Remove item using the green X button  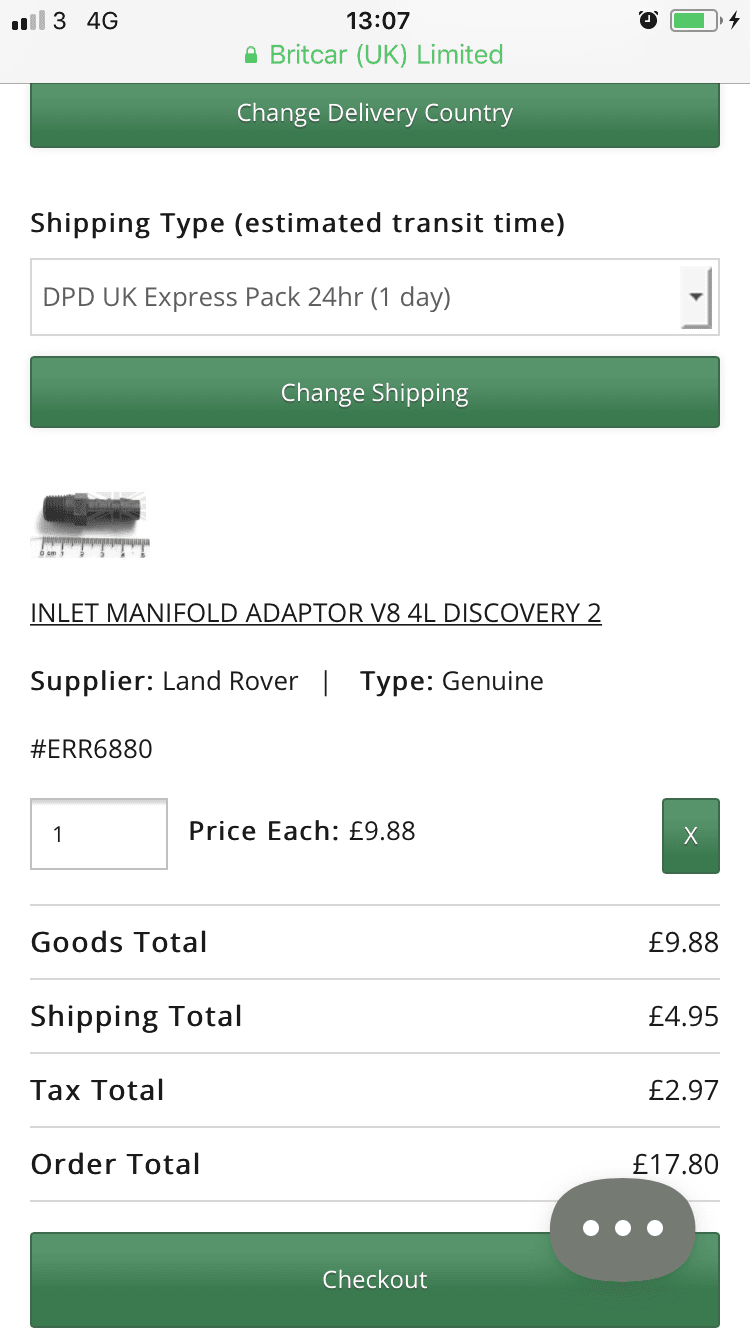click(691, 836)
